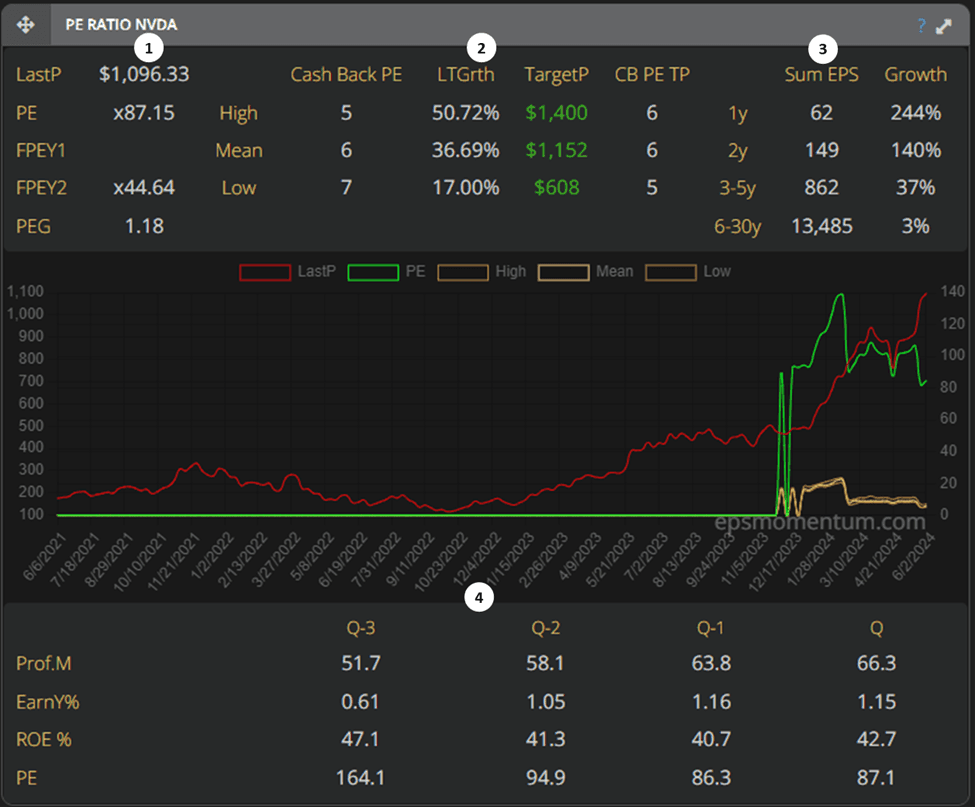Select the 50.72% high growth value
The image size is (975, 807).
[x=466, y=113]
